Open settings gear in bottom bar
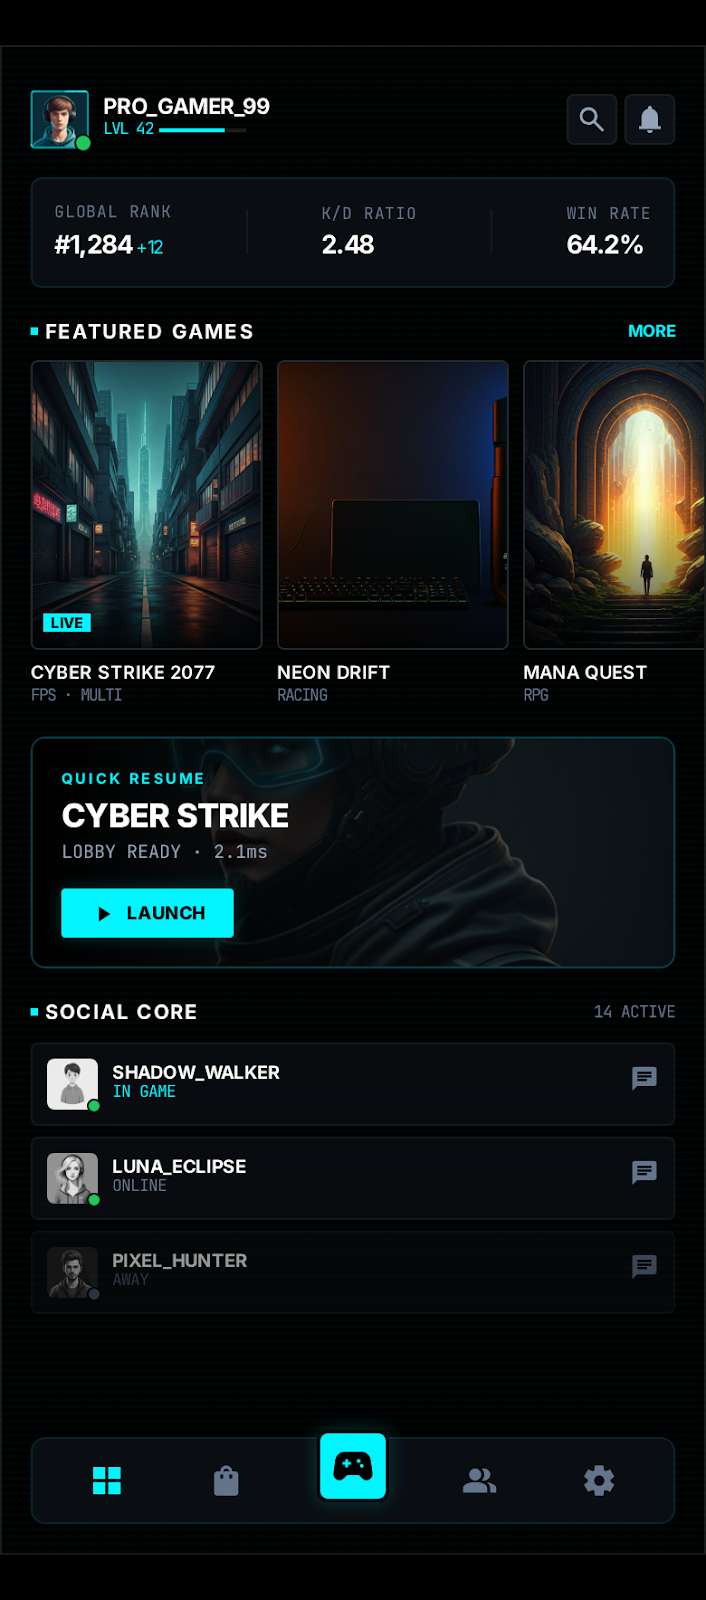 tap(599, 1480)
